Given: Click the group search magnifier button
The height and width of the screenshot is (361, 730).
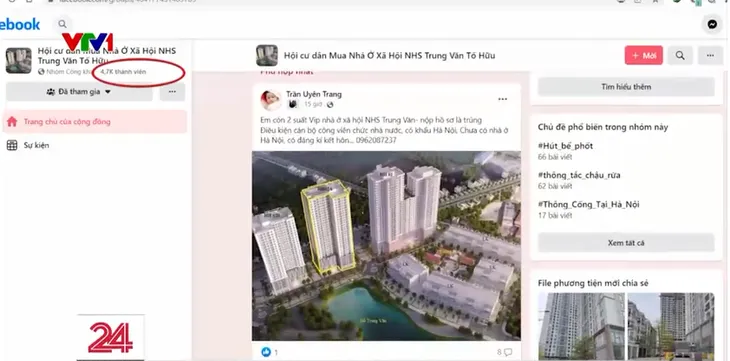Looking at the screenshot, I should click(x=680, y=55).
